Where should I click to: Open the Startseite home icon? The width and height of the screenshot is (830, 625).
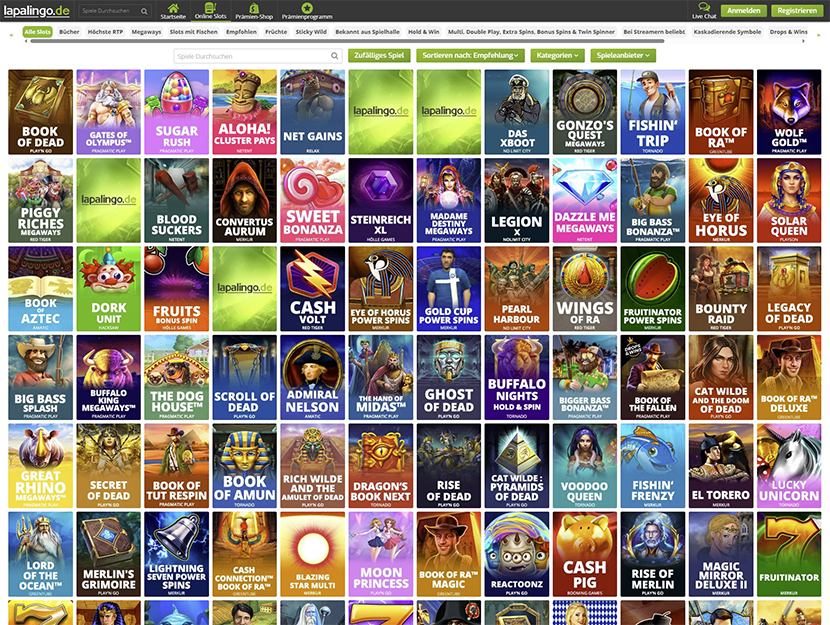(x=173, y=8)
